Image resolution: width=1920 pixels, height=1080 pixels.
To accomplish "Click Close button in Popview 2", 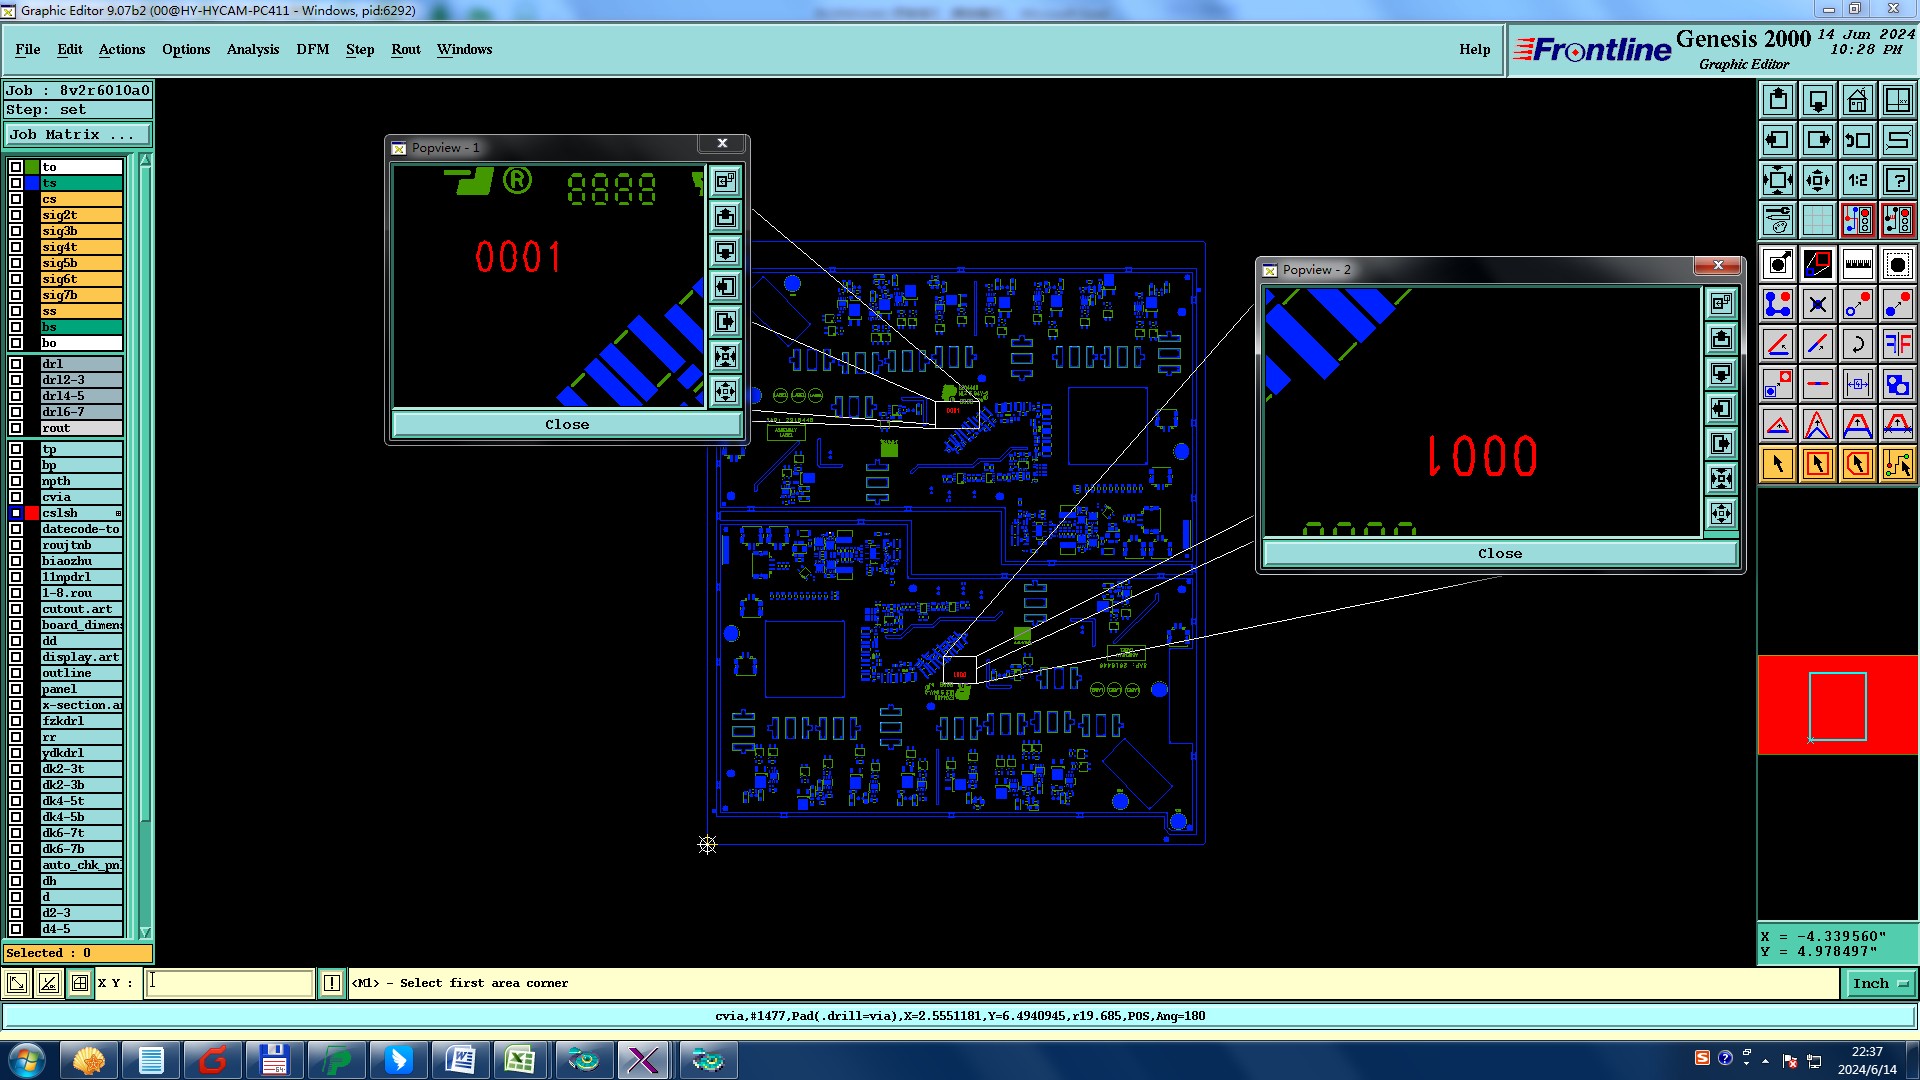I will coord(1500,553).
